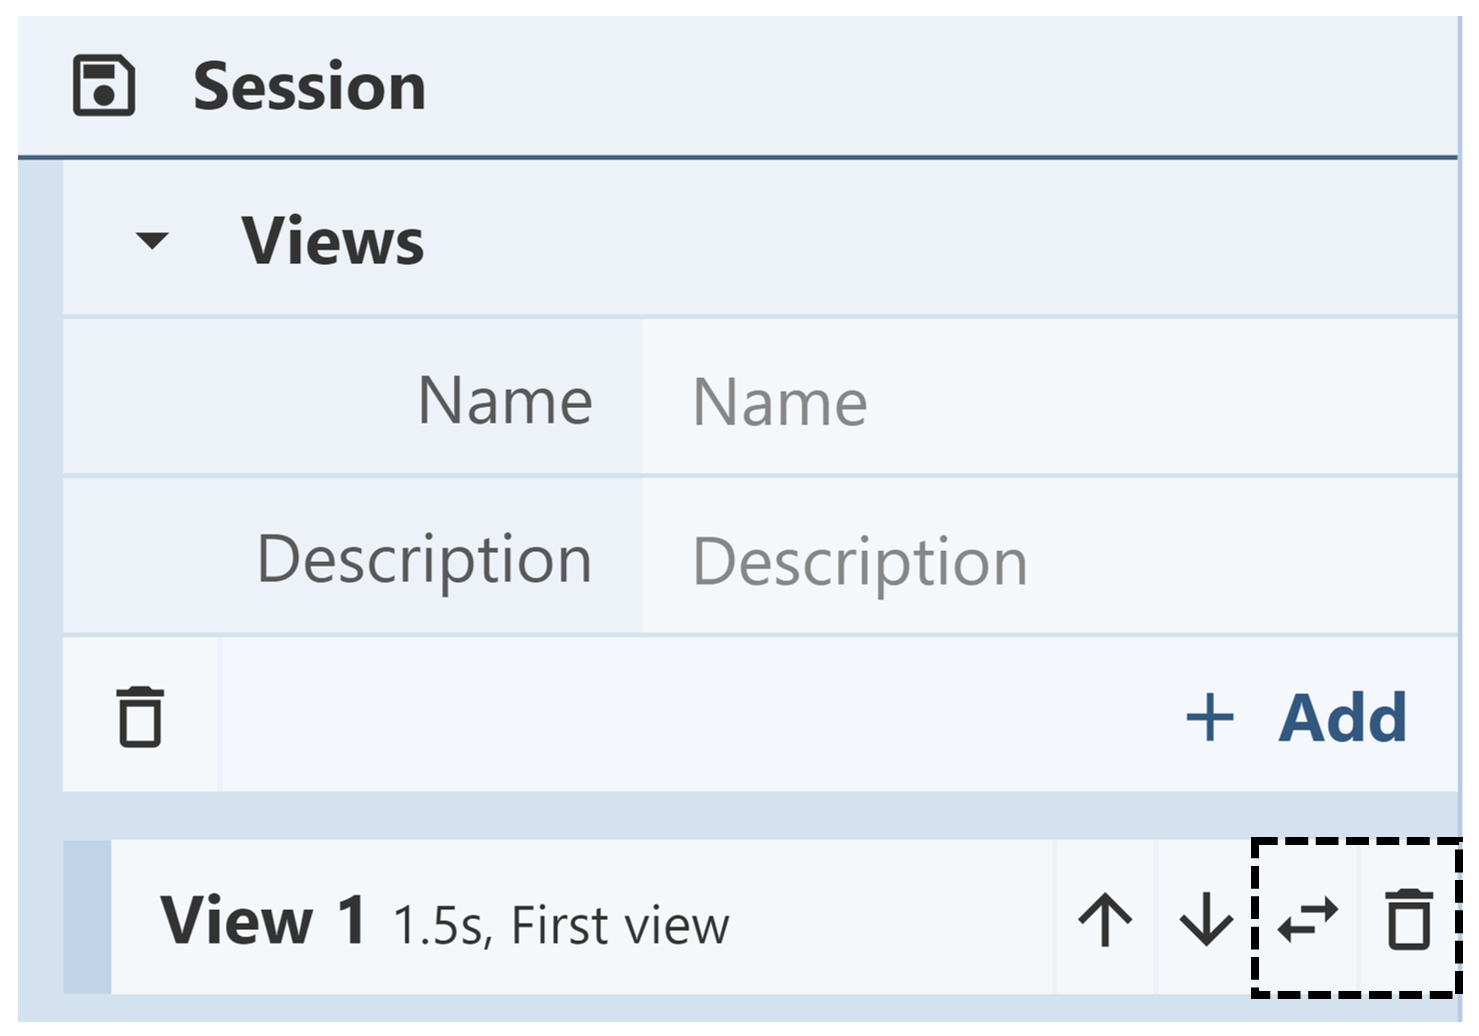Click the Description field label
The image size is (1479, 1036).
coord(424,559)
